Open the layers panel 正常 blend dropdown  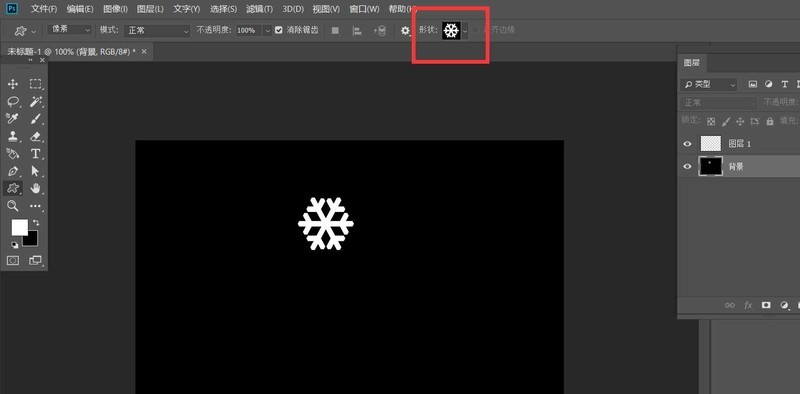tap(718, 103)
